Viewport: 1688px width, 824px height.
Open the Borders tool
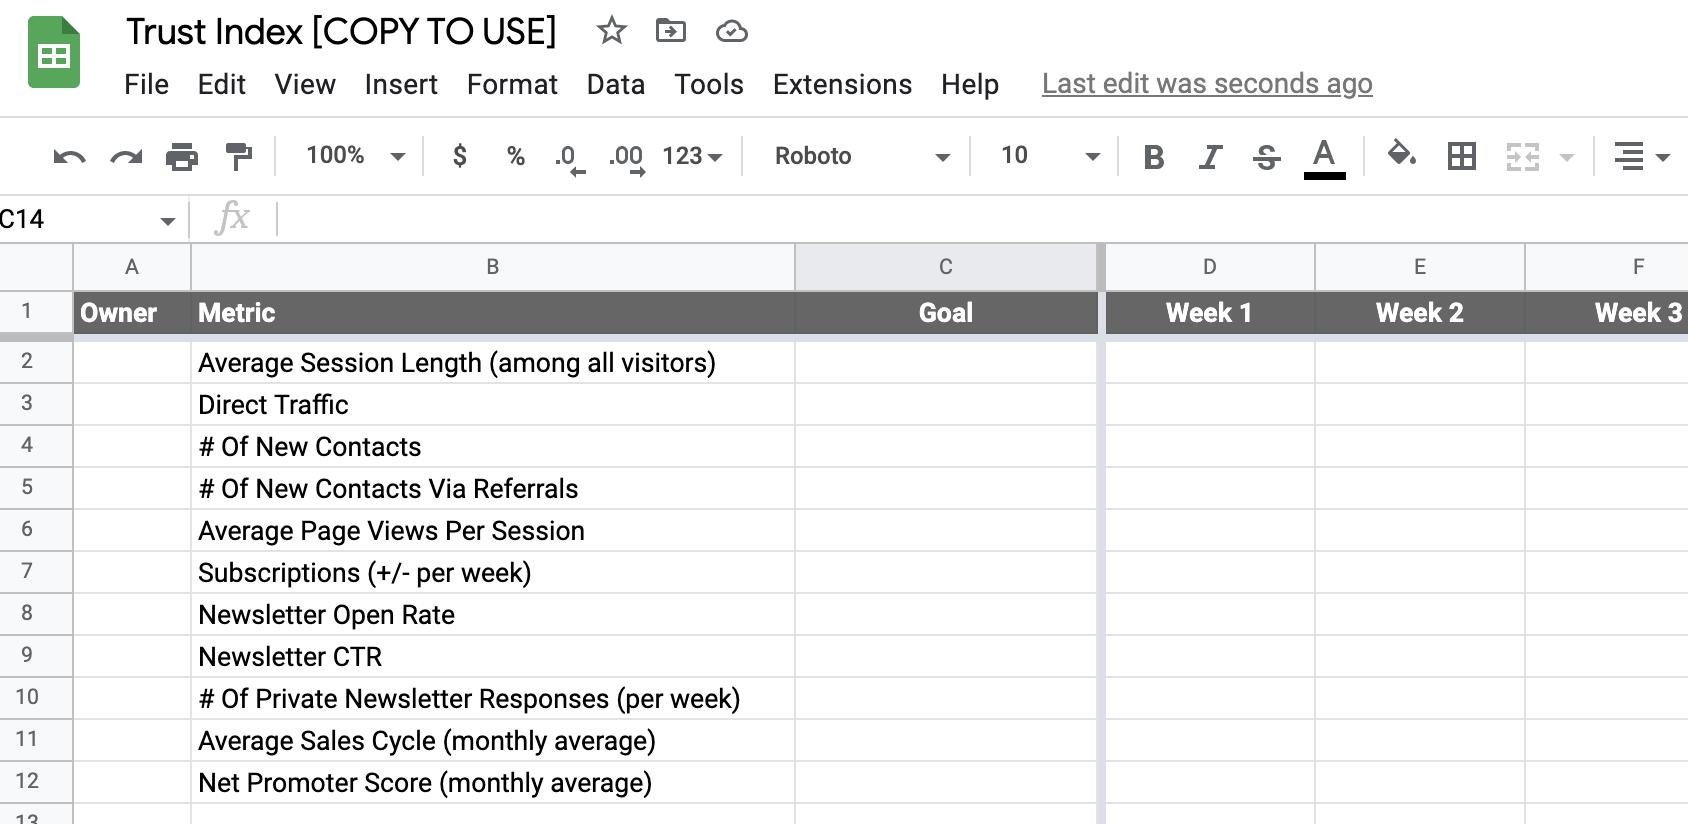click(x=1461, y=156)
